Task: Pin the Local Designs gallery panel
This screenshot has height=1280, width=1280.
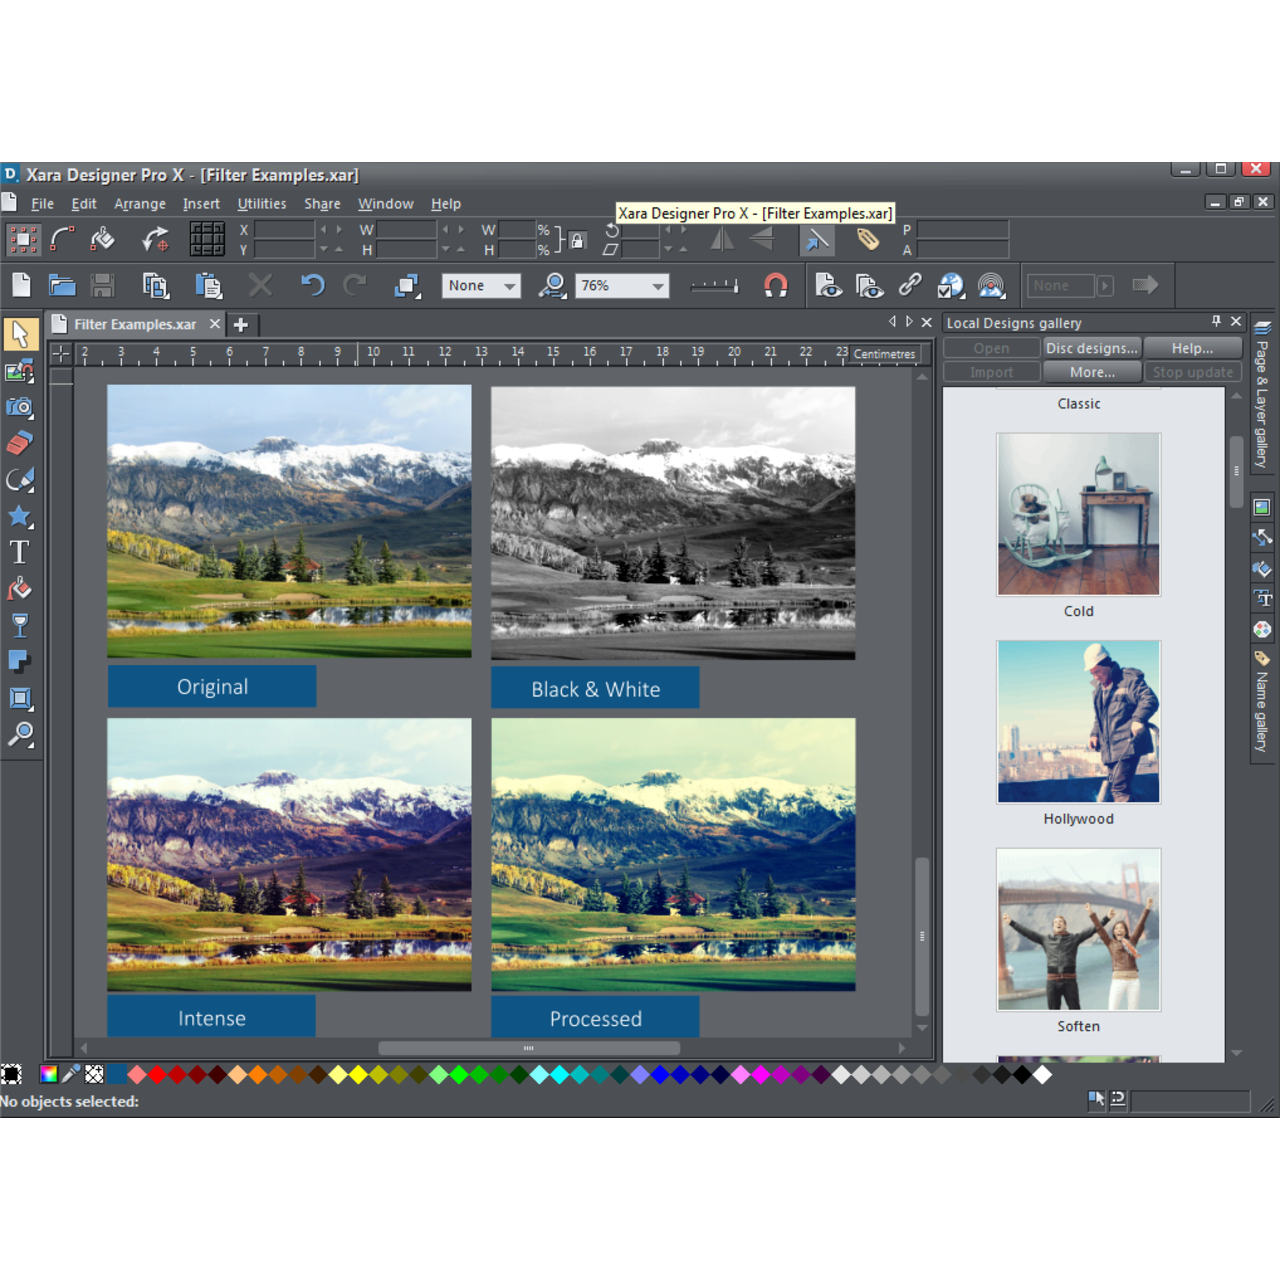Action: click(x=1216, y=321)
